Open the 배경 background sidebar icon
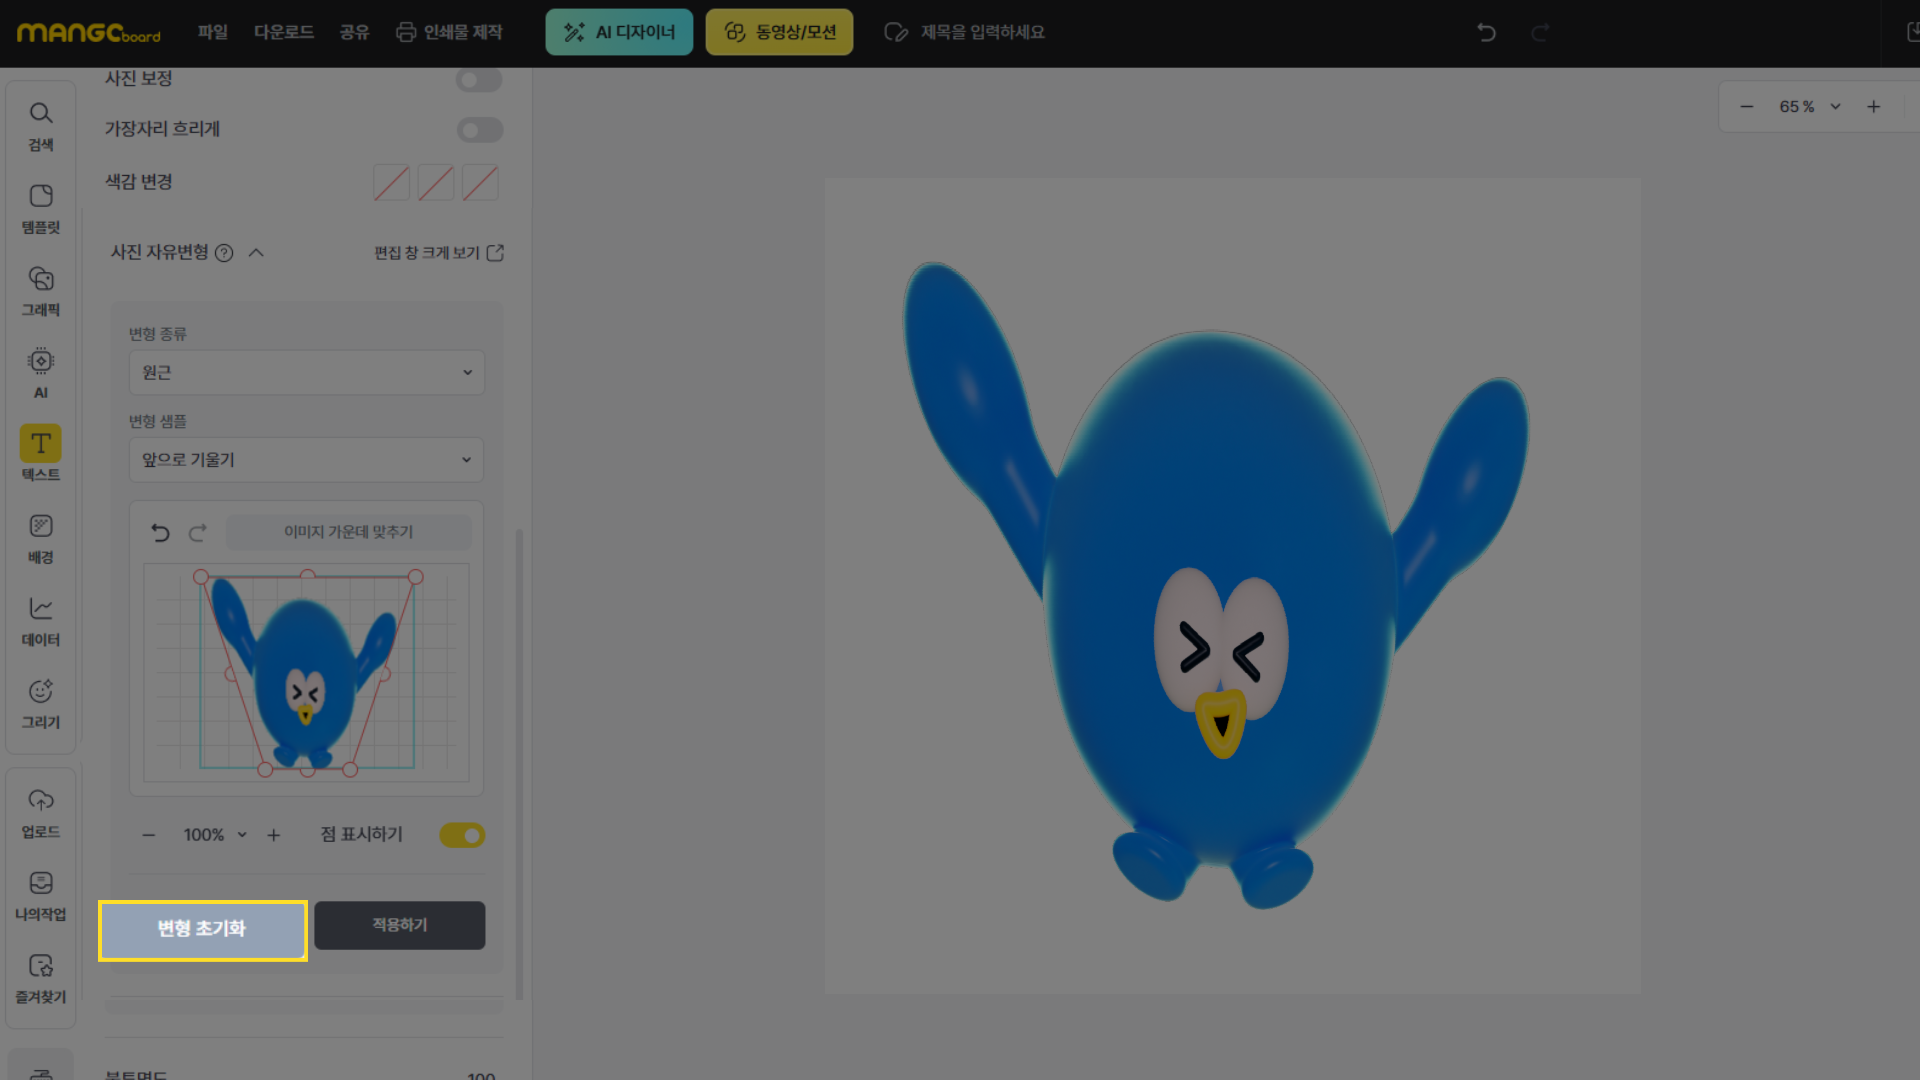Image resolution: width=1920 pixels, height=1080 pixels. point(41,538)
